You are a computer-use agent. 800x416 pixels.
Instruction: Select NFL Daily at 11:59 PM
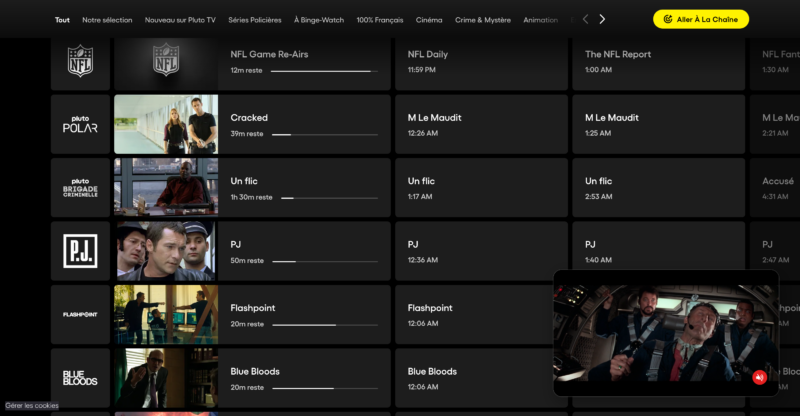(481, 64)
